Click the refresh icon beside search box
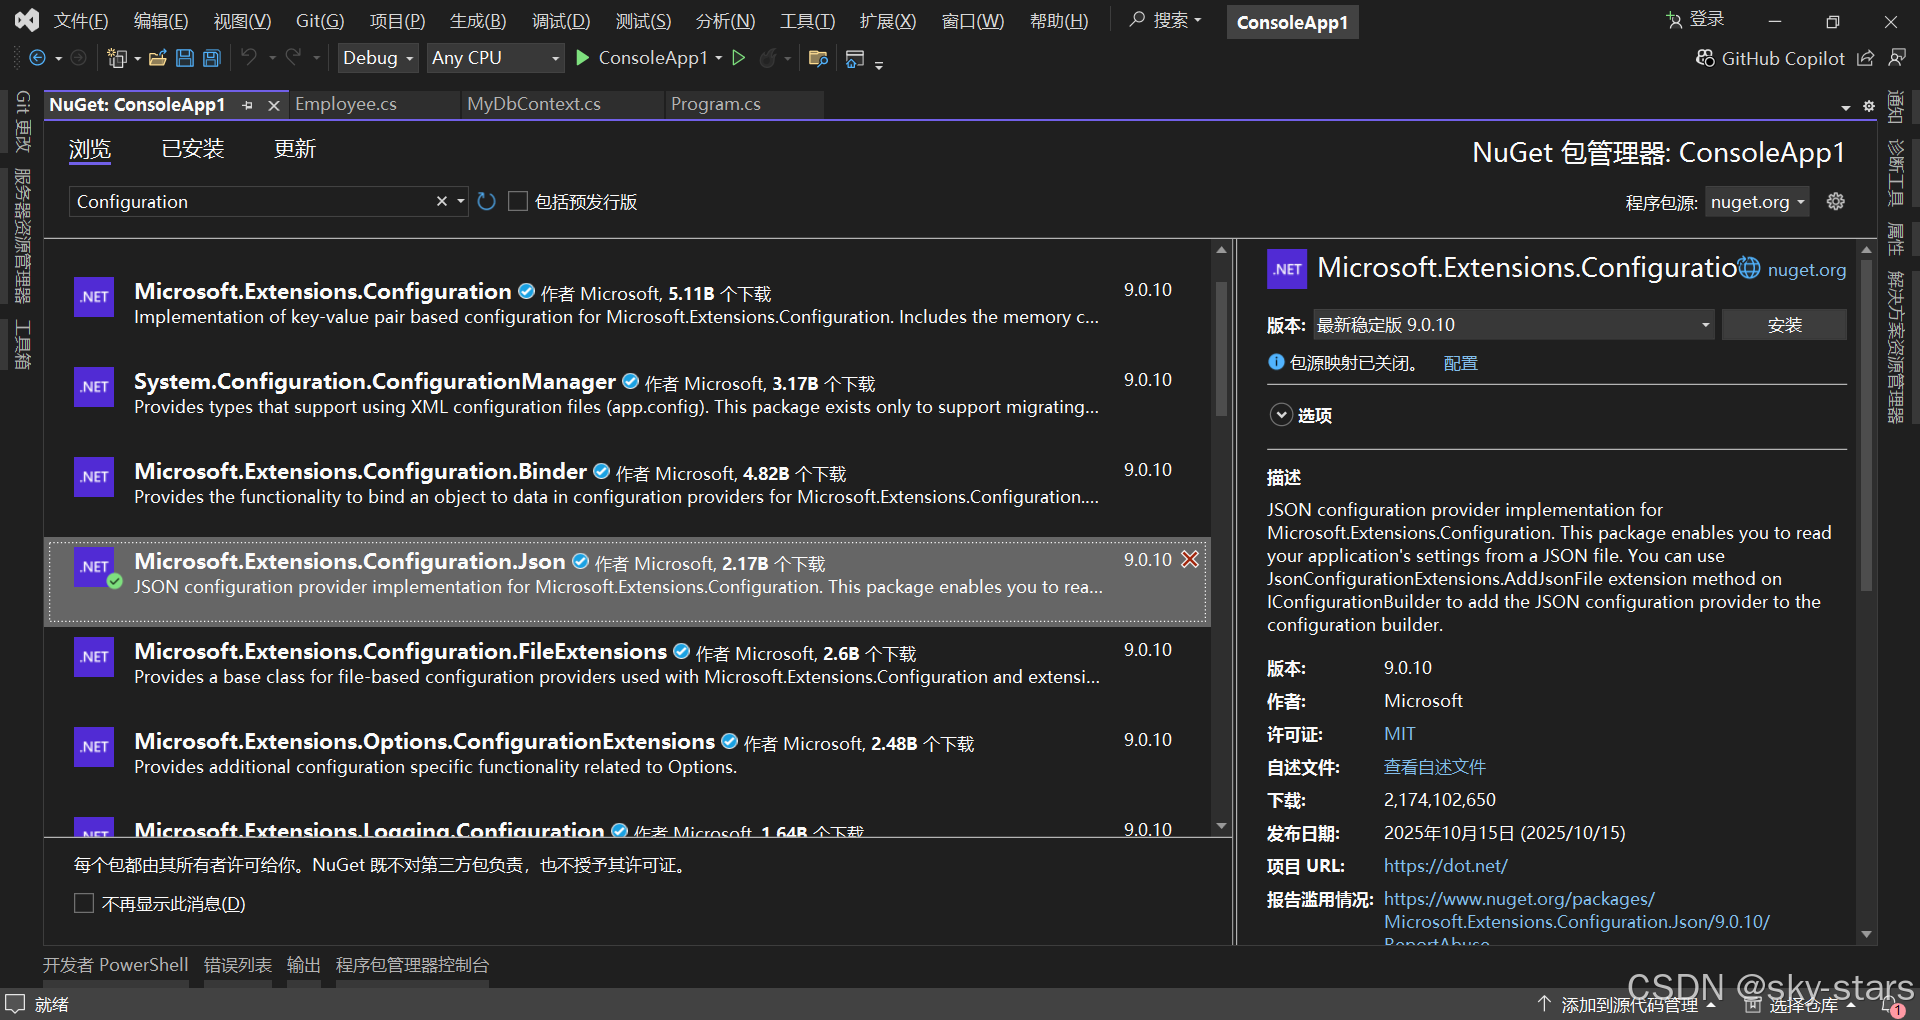Viewport: 1920px width, 1020px height. [486, 202]
